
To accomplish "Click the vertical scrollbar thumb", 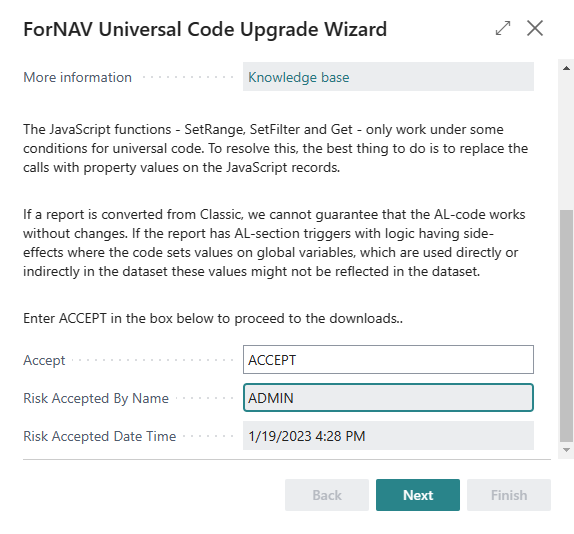I will point(566,326).
